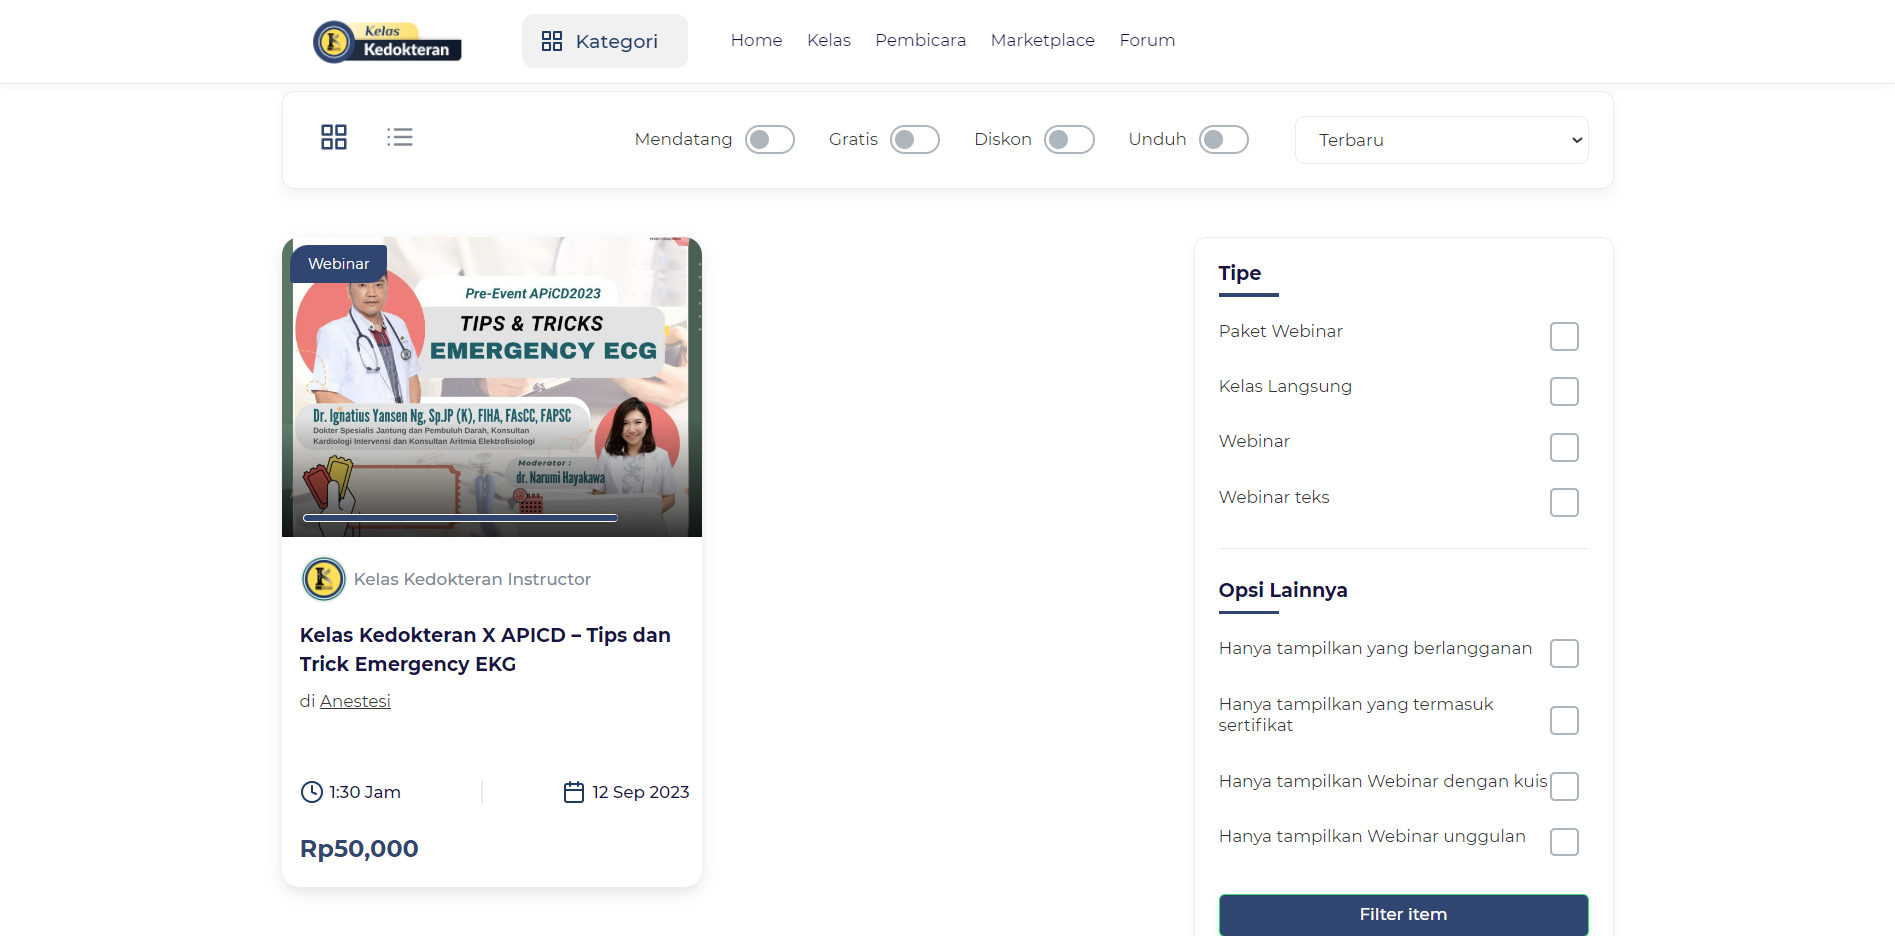Enable the Mendatang toggle
Screen dimensions: 1895x936
click(x=769, y=140)
